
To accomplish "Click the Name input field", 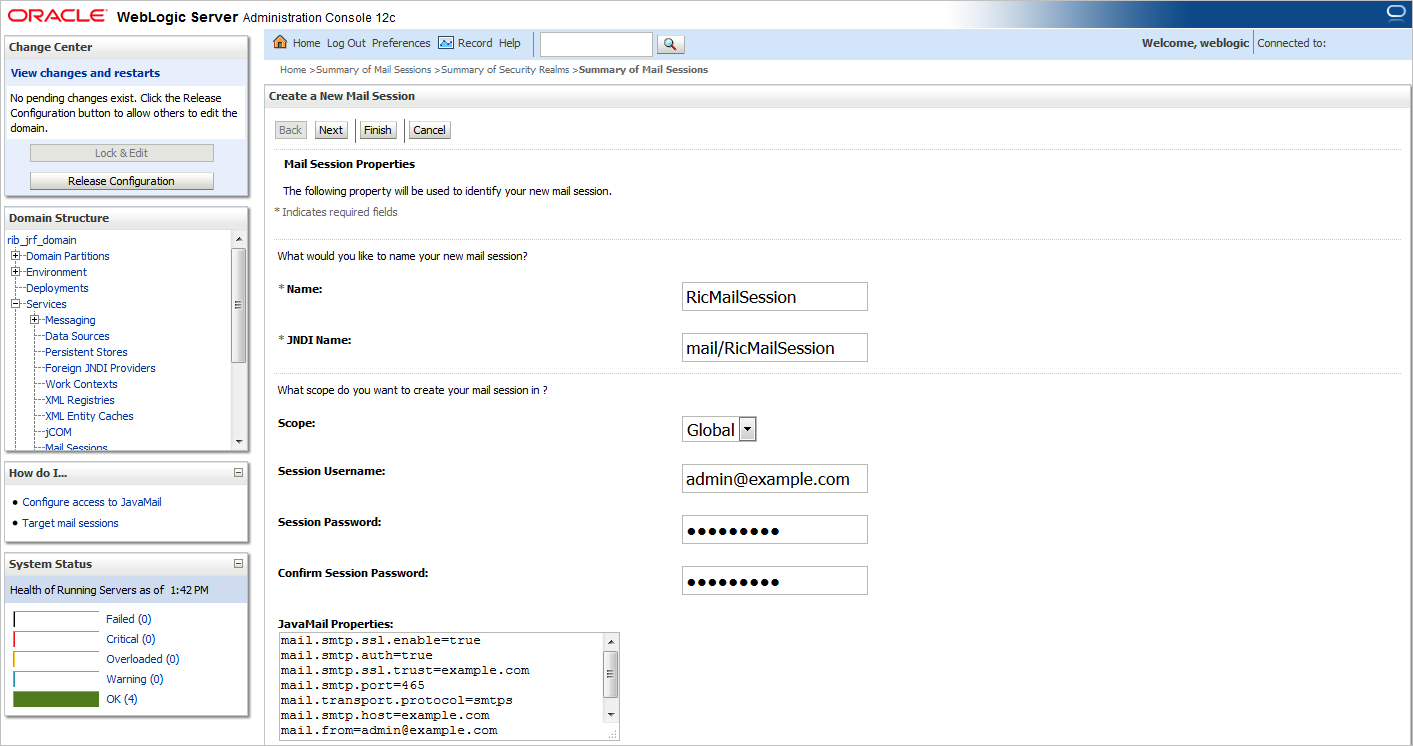I will coord(774,296).
